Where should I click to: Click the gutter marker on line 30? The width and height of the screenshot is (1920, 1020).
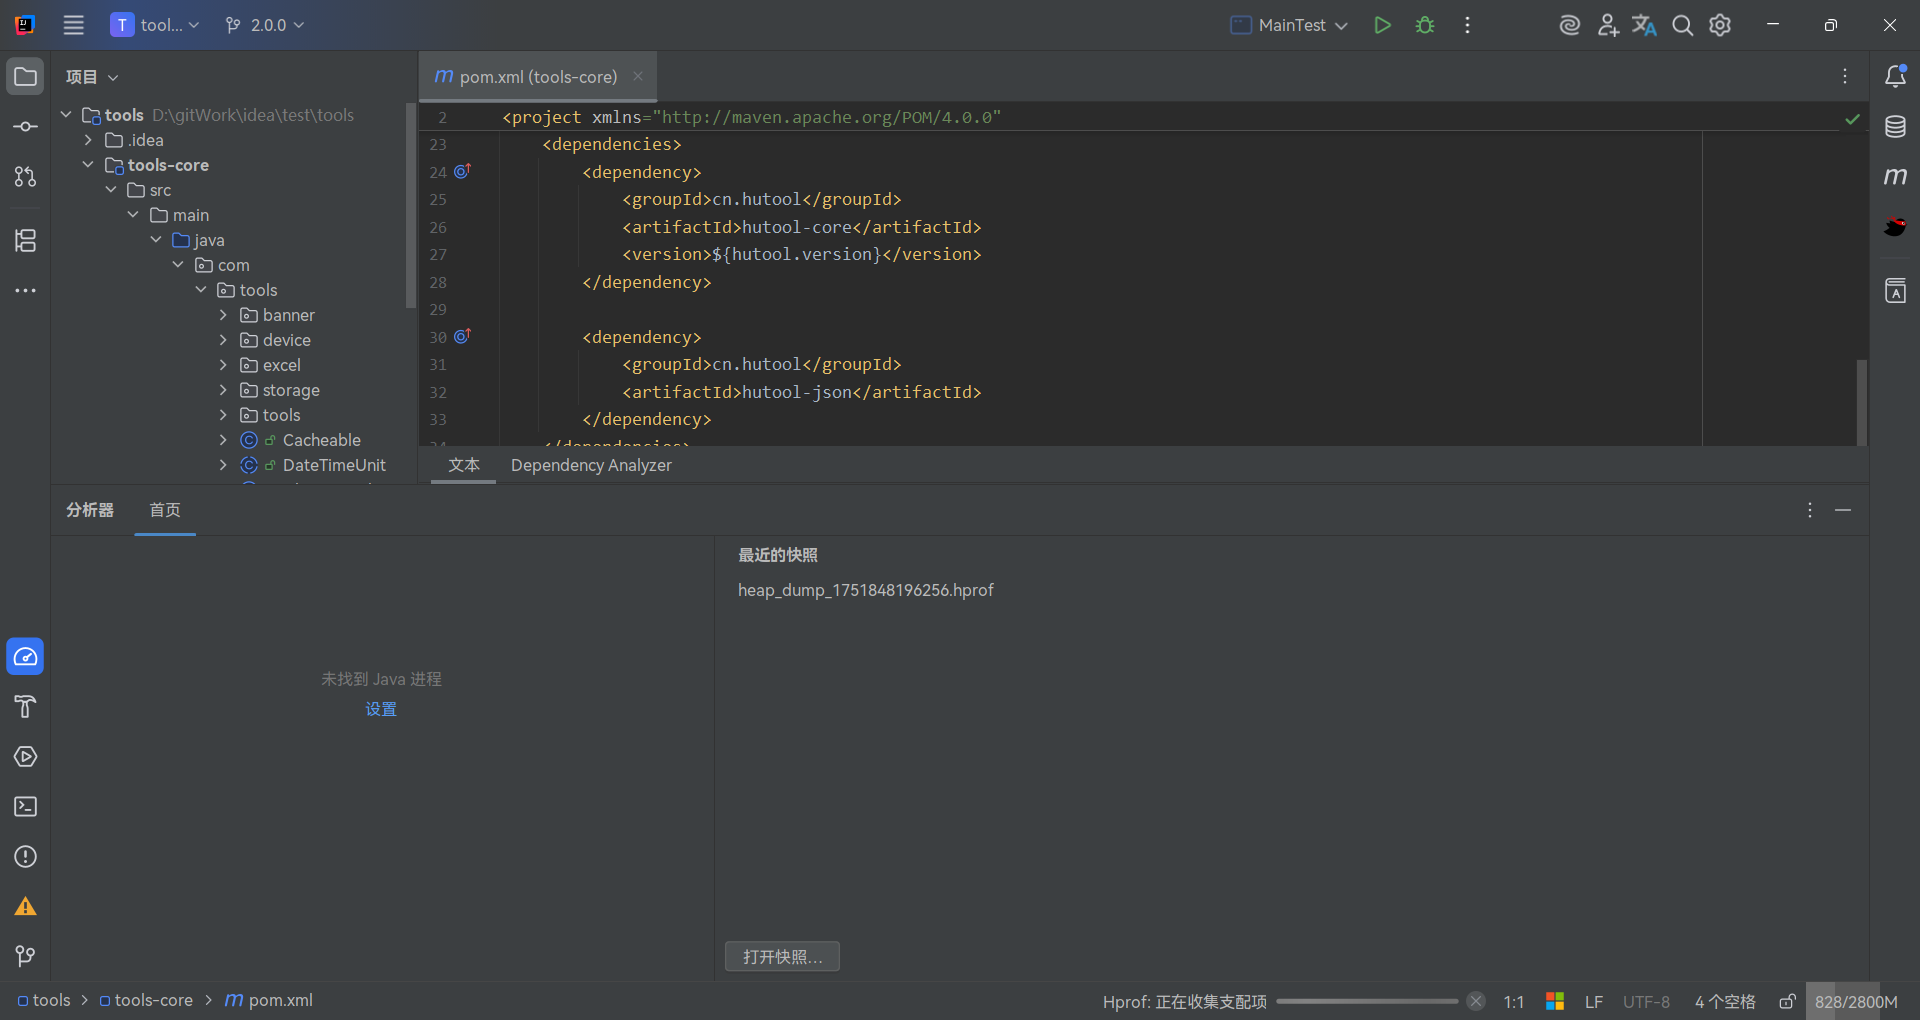click(x=462, y=336)
